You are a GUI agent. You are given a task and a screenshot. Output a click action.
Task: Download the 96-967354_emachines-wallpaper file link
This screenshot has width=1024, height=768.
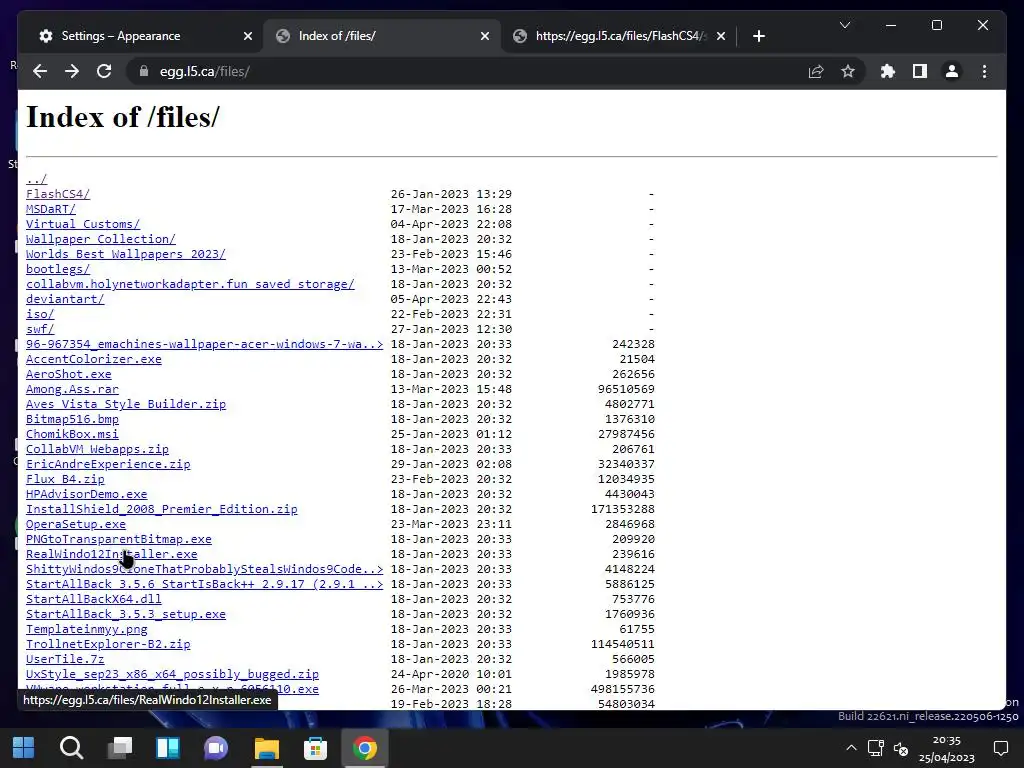204,344
